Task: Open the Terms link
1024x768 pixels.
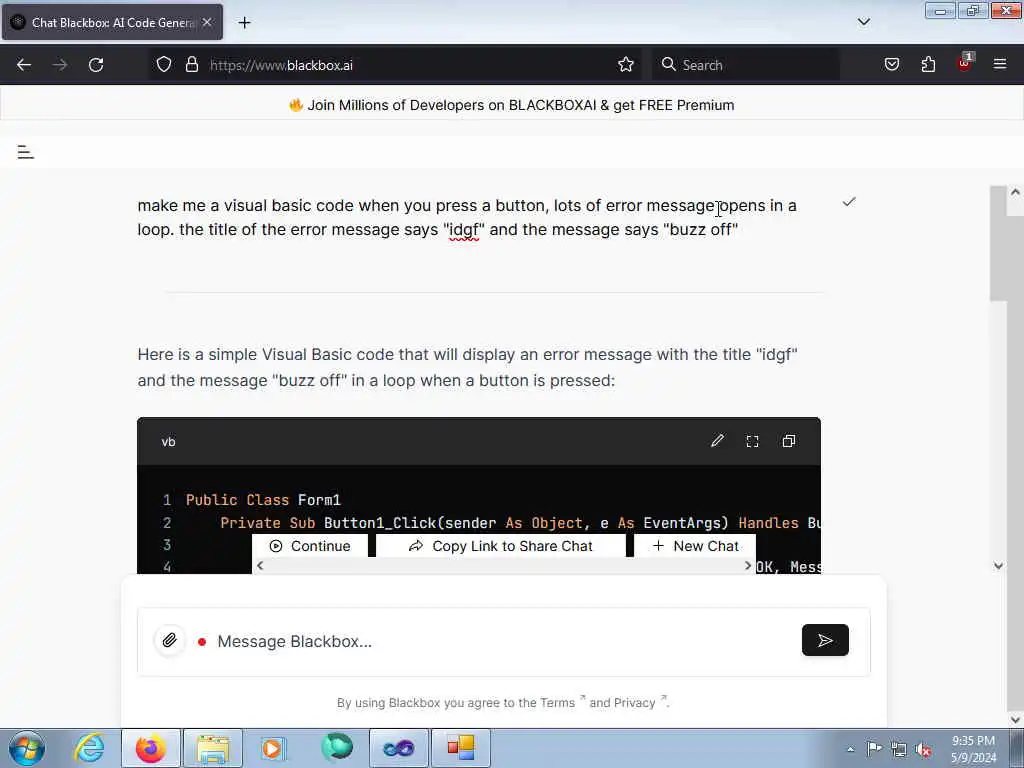Action: [557, 703]
